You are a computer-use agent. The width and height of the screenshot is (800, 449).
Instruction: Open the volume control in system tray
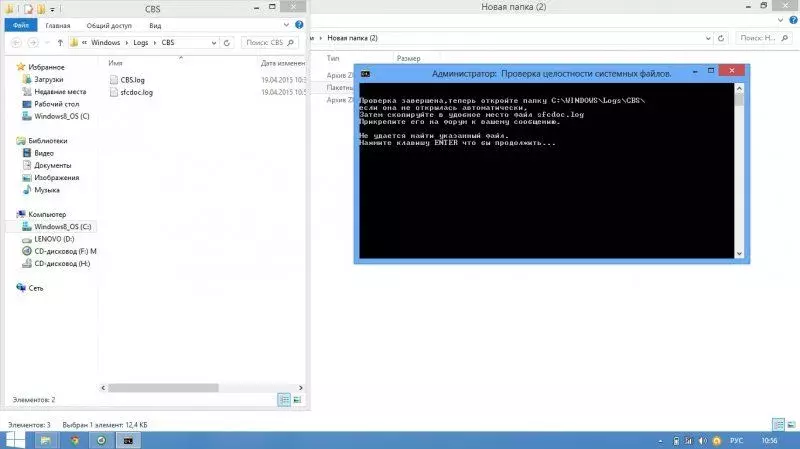click(703, 440)
